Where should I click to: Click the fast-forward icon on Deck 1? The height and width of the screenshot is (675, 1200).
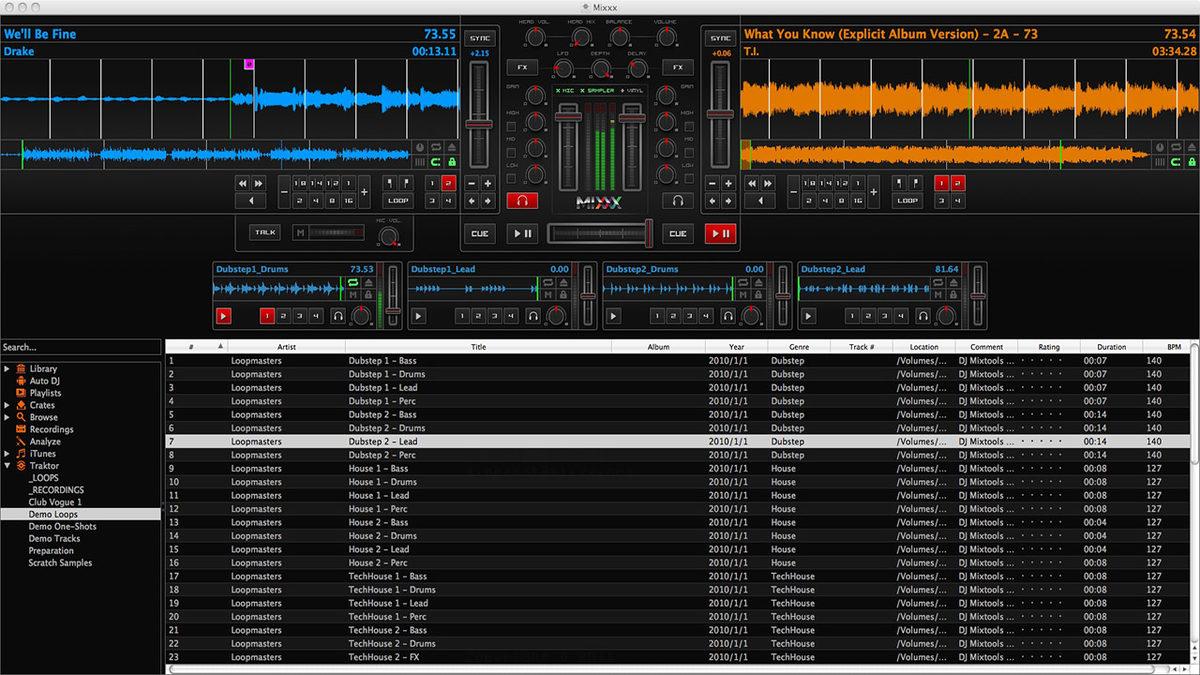pyautogui.click(x=257, y=184)
